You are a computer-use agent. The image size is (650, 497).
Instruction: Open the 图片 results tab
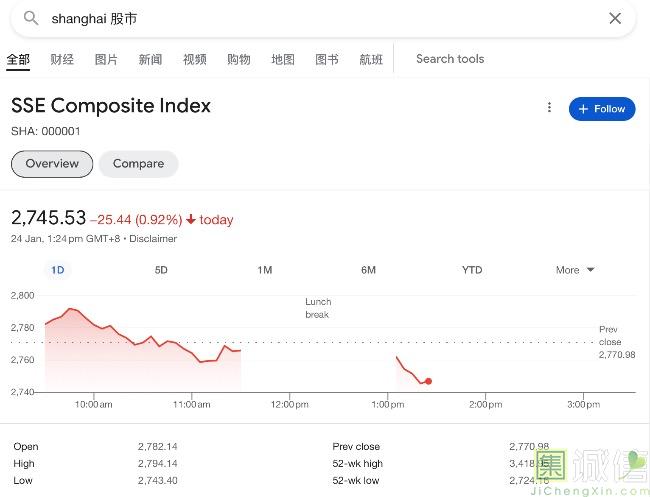tap(106, 60)
